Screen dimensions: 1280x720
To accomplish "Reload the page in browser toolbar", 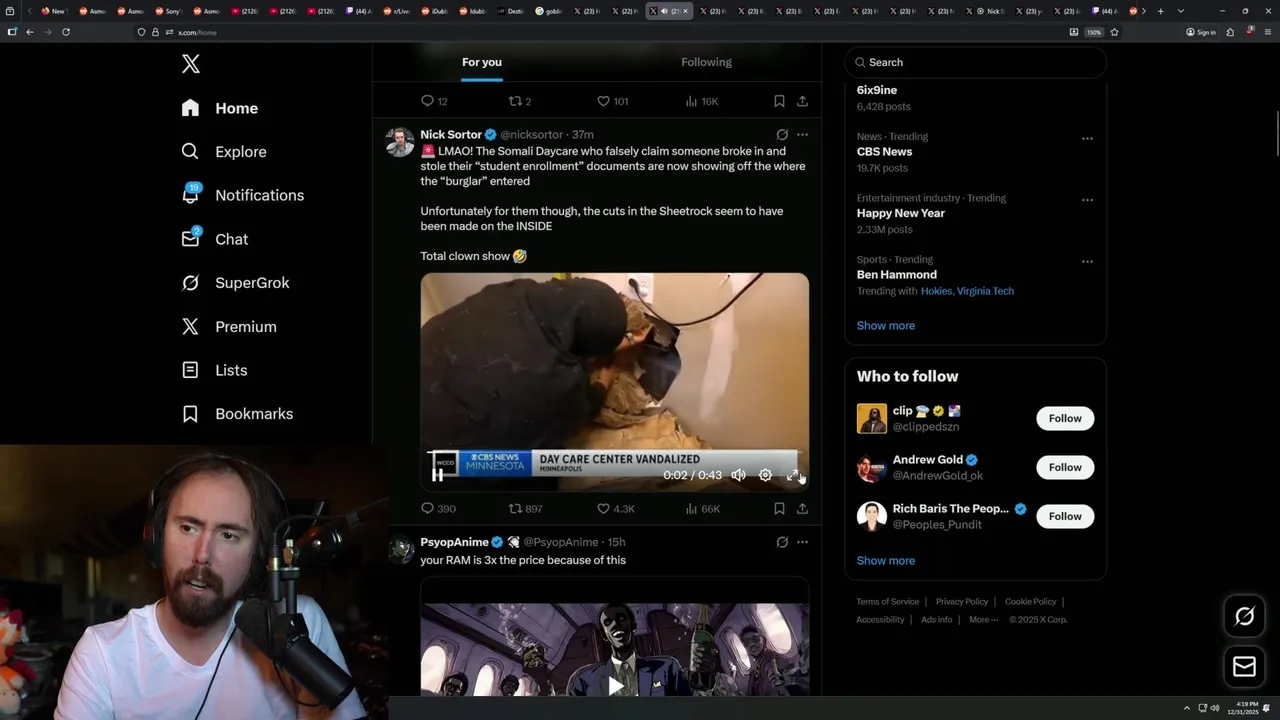I will coord(66,32).
